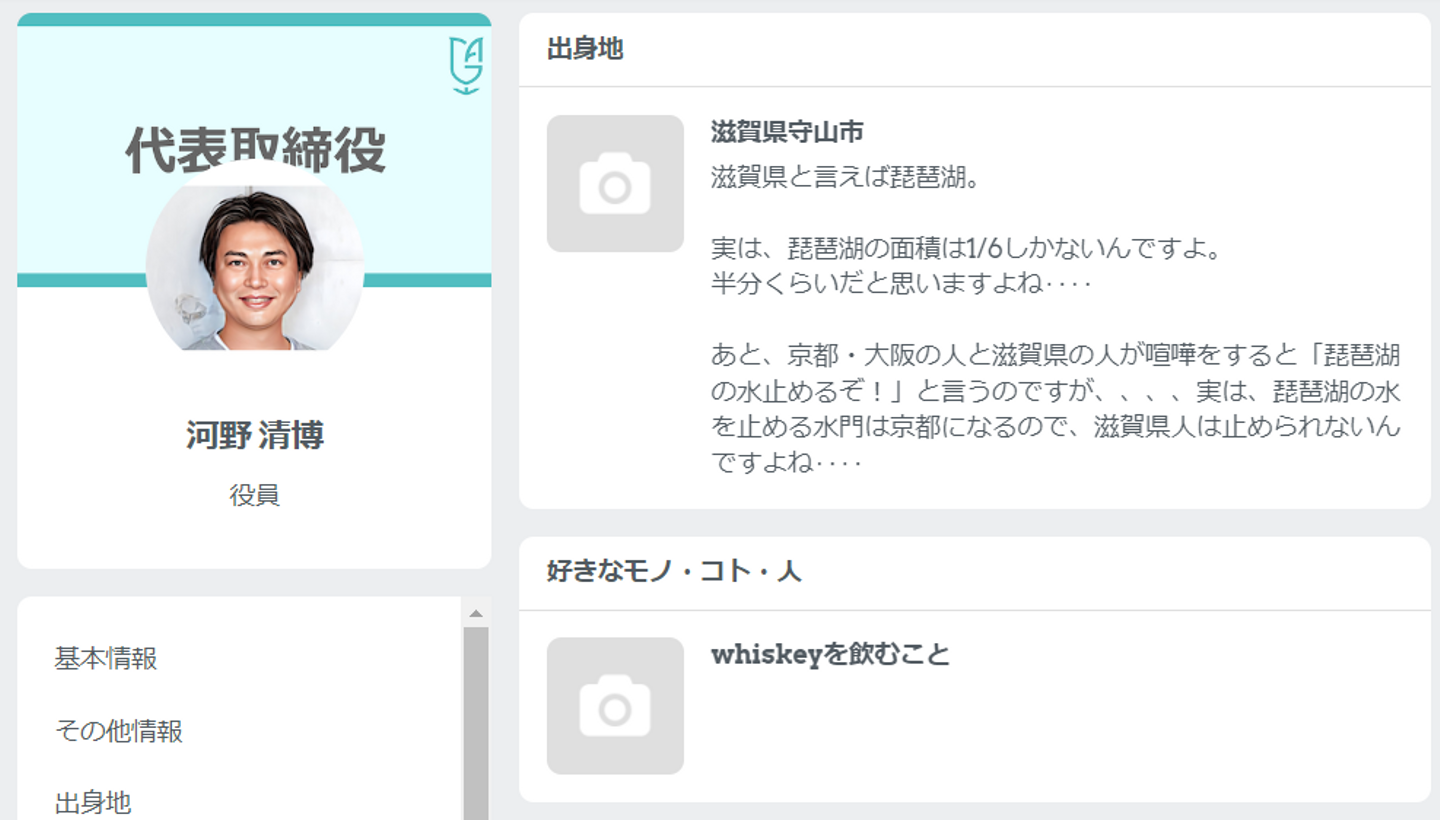Select その他情報 in the side menu
Image resolution: width=1440 pixels, height=820 pixels.
coord(119,731)
